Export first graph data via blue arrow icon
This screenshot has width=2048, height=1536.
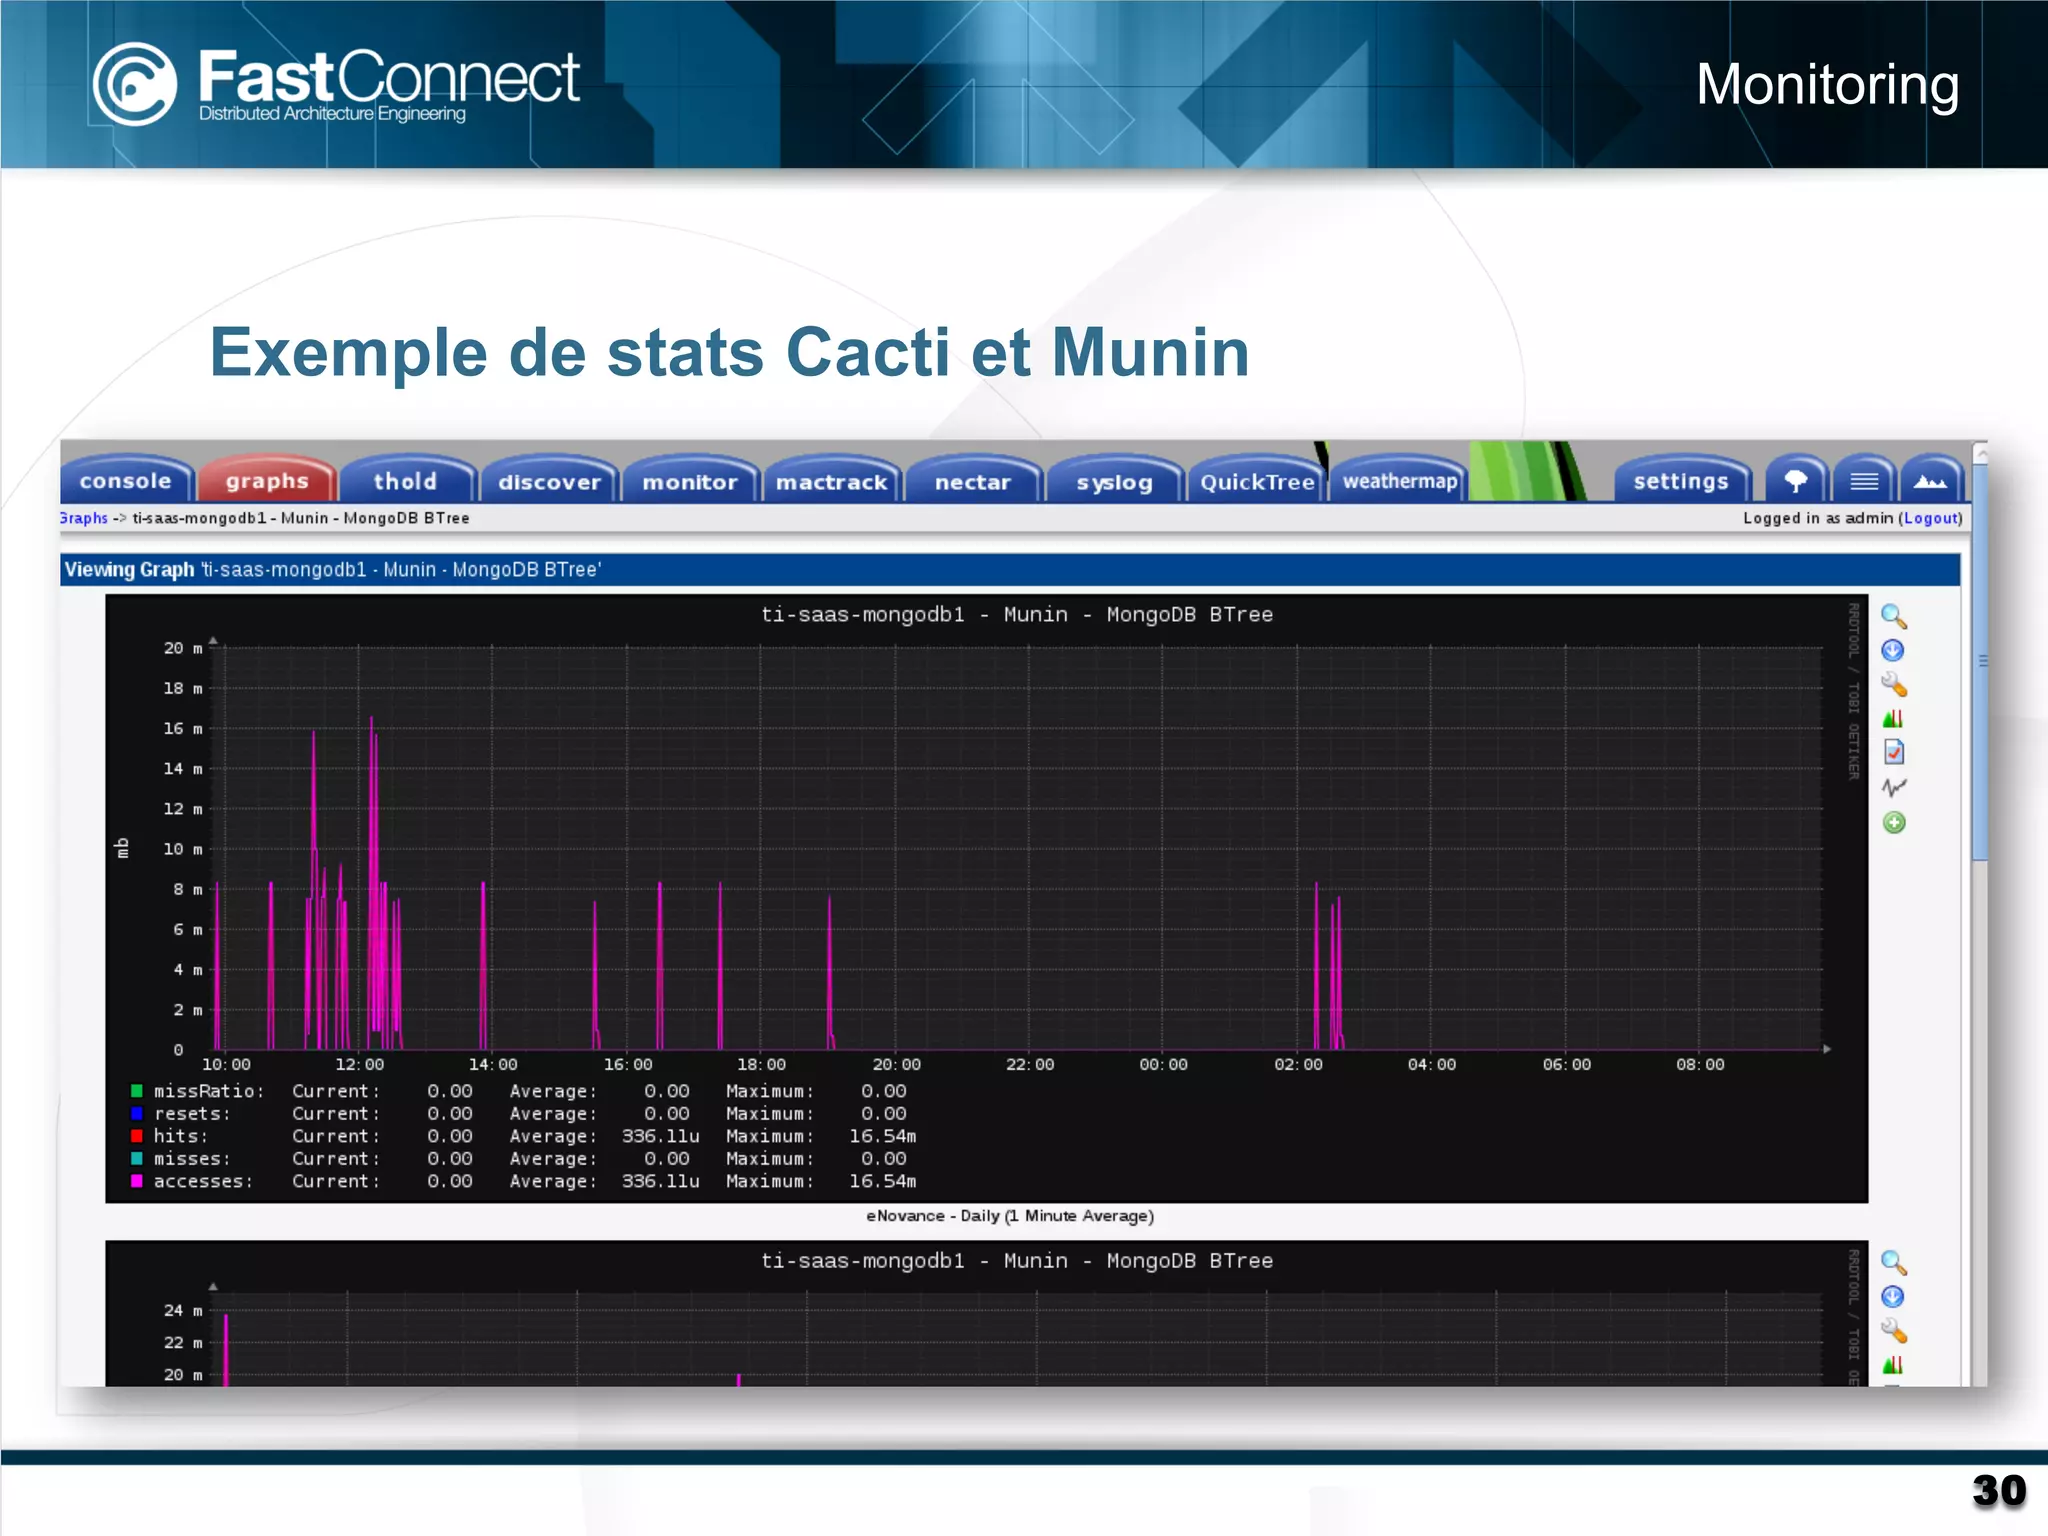1893,651
